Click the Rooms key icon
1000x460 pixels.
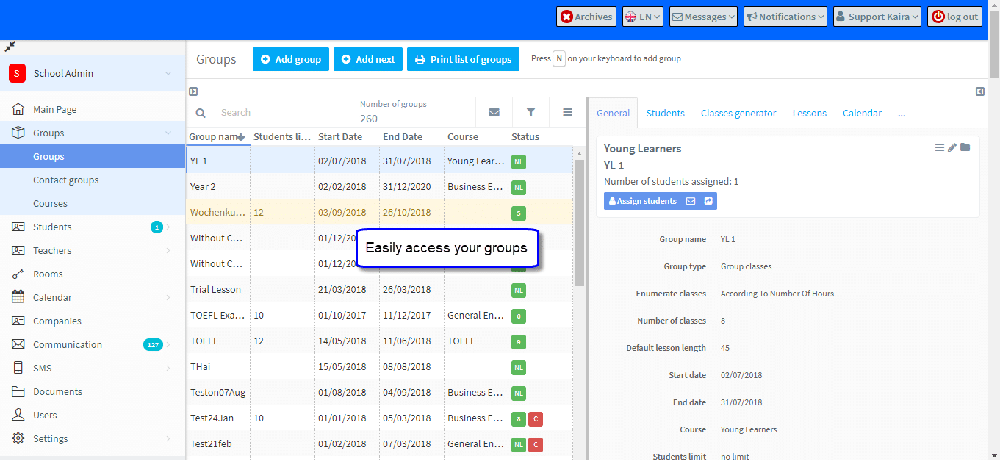[18, 274]
